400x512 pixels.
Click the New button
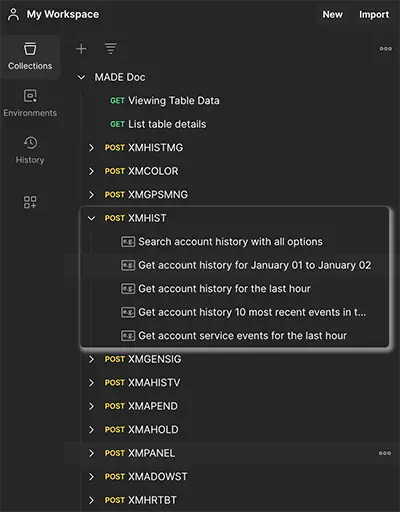pyautogui.click(x=332, y=15)
